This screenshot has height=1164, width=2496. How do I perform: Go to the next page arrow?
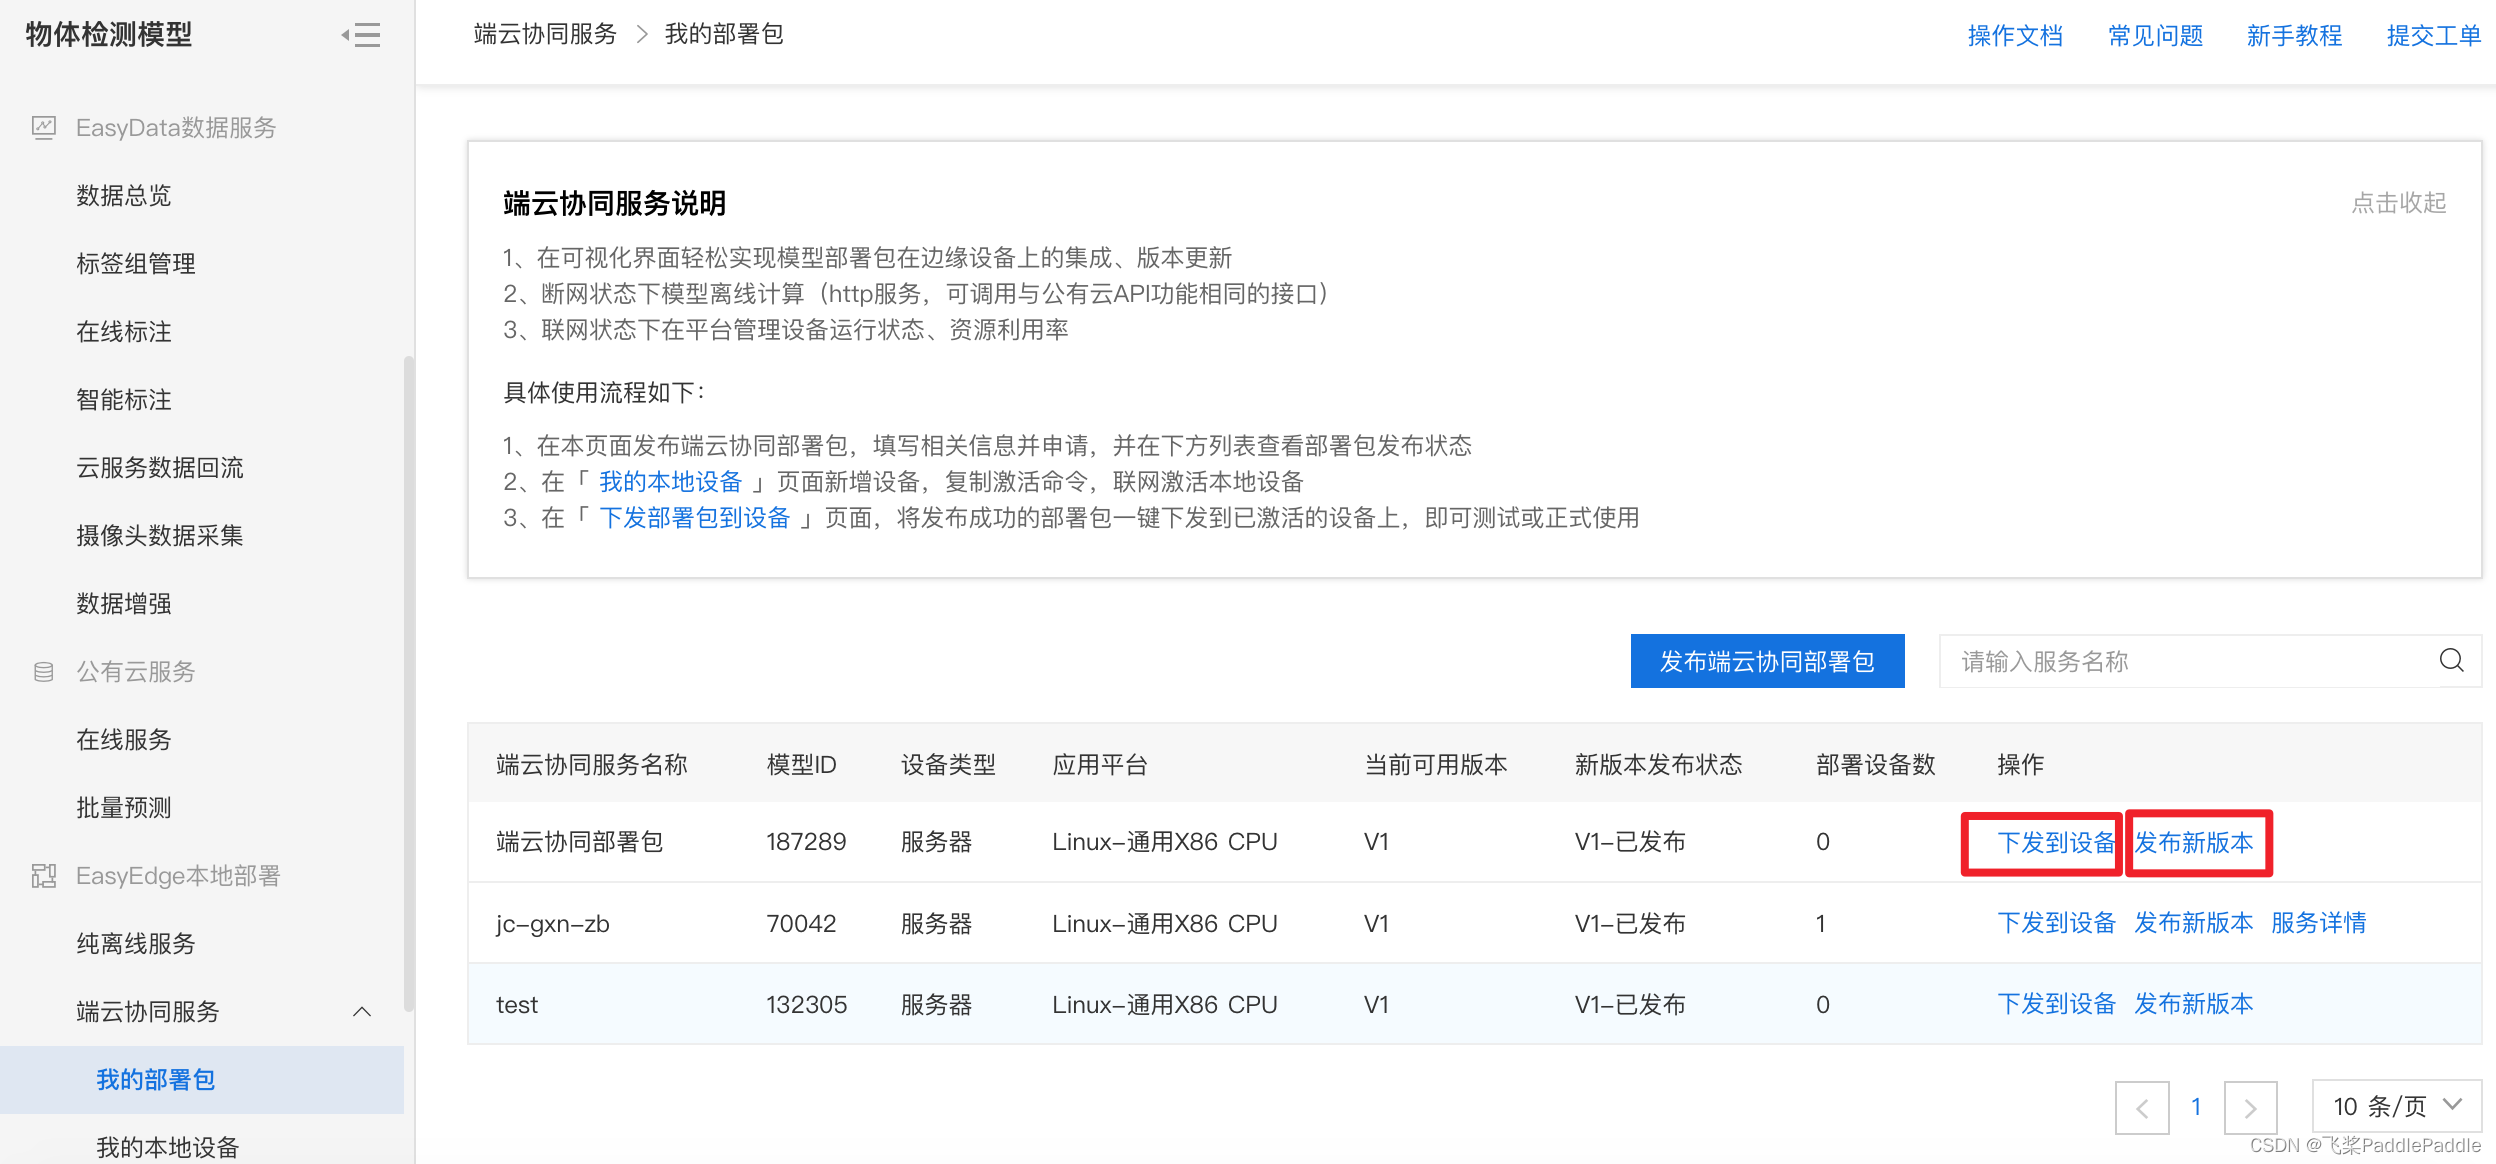pos(2250,1107)
